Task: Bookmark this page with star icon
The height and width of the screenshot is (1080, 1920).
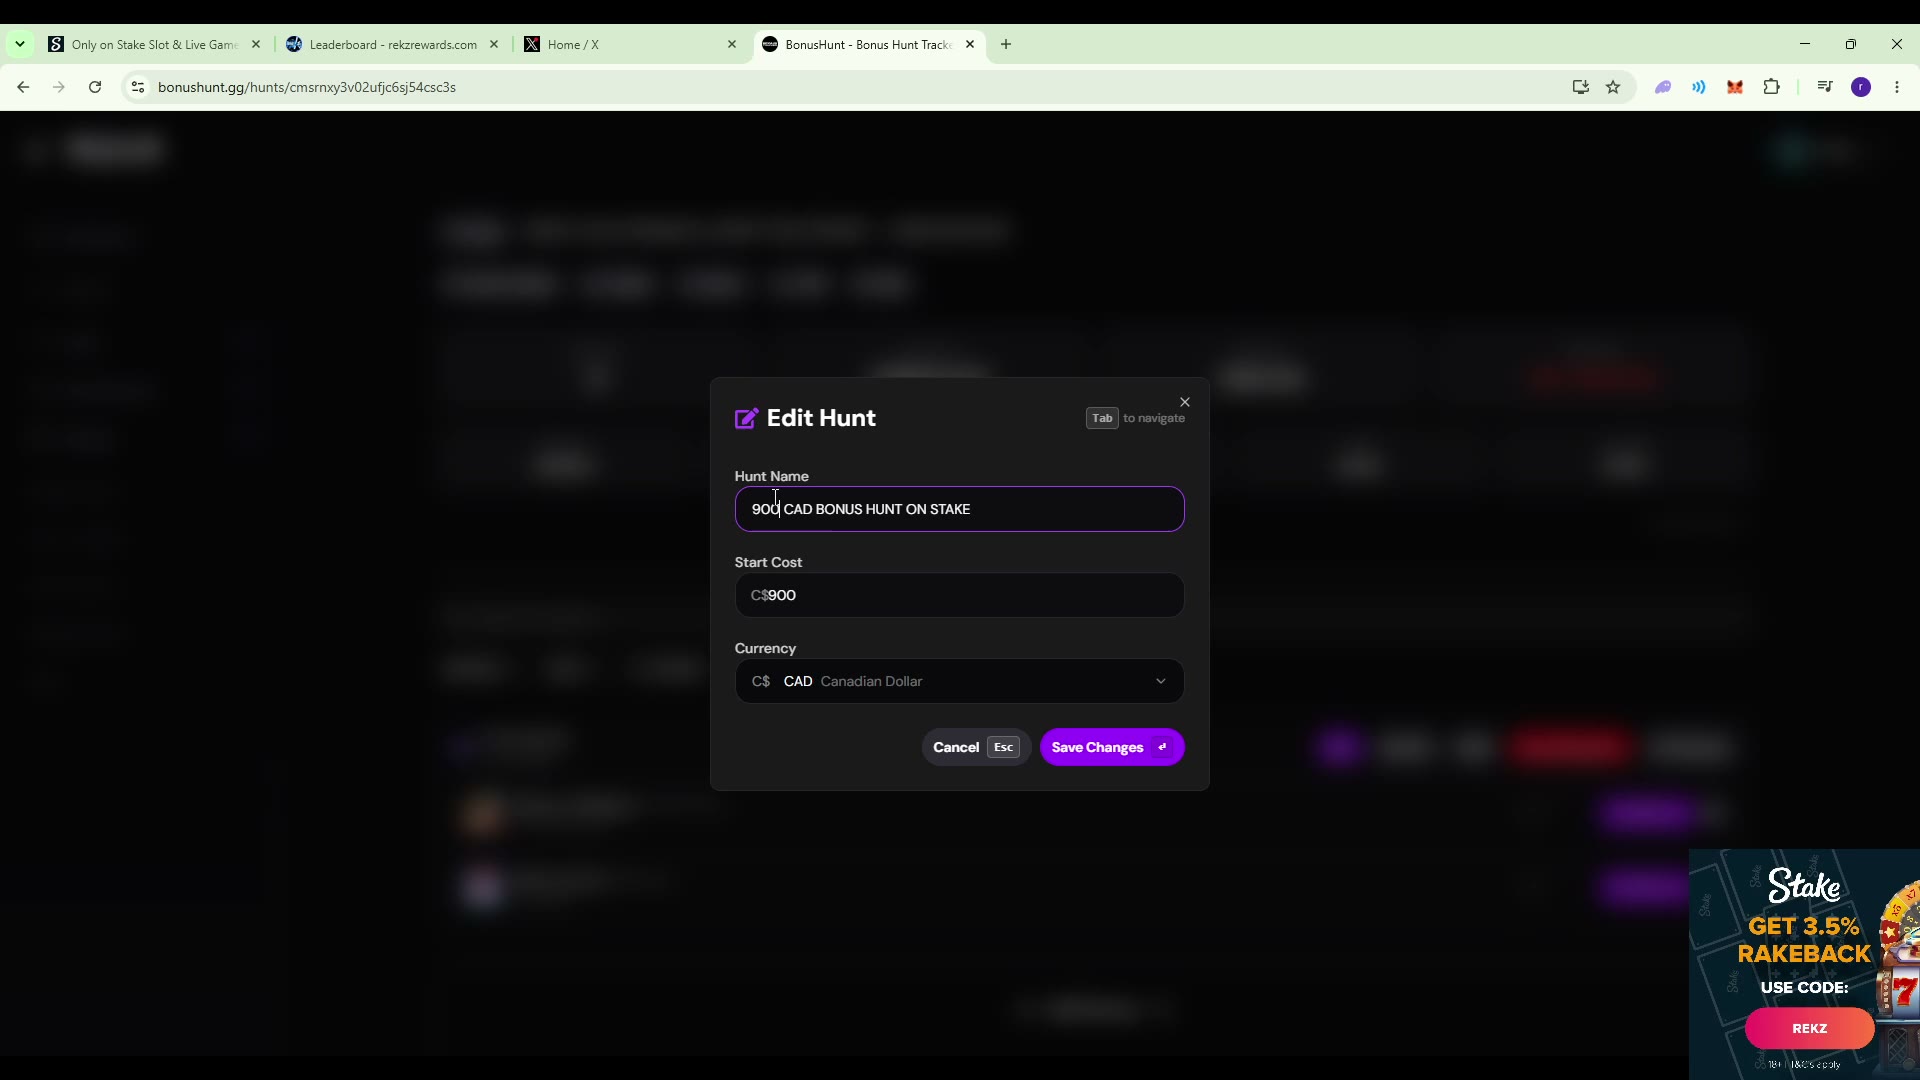Action: (x=1613, y=87)
